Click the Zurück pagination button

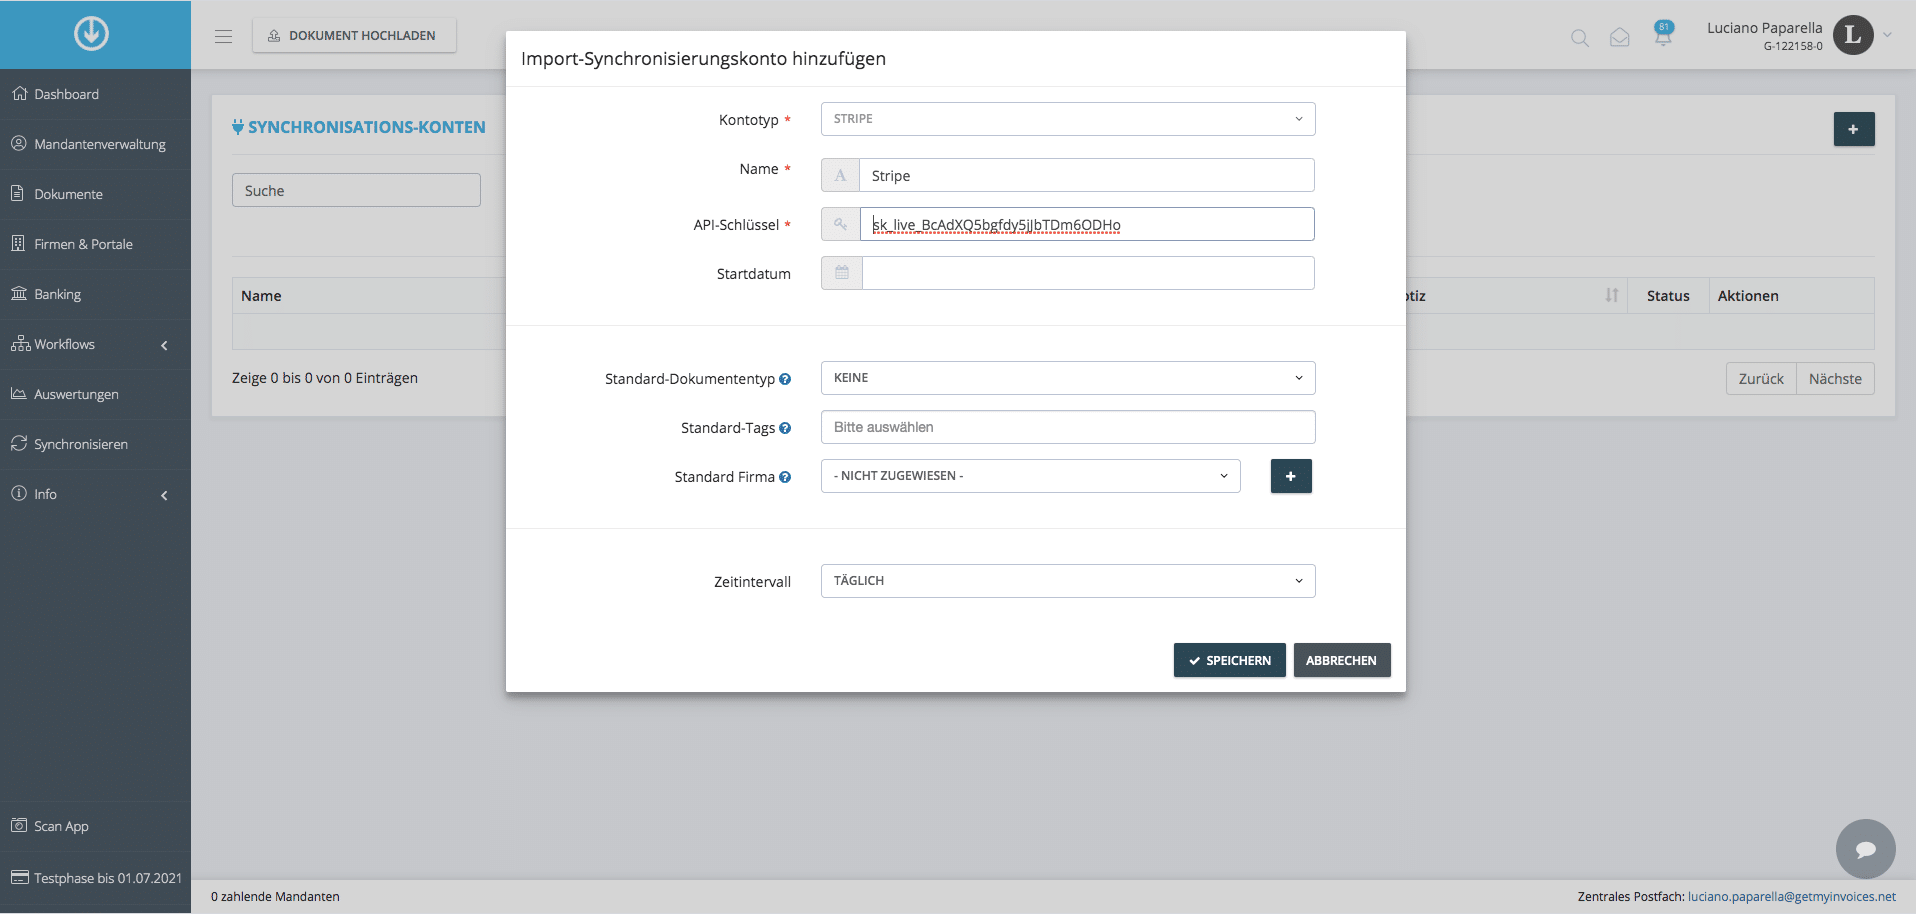(x=1761, y=379)
